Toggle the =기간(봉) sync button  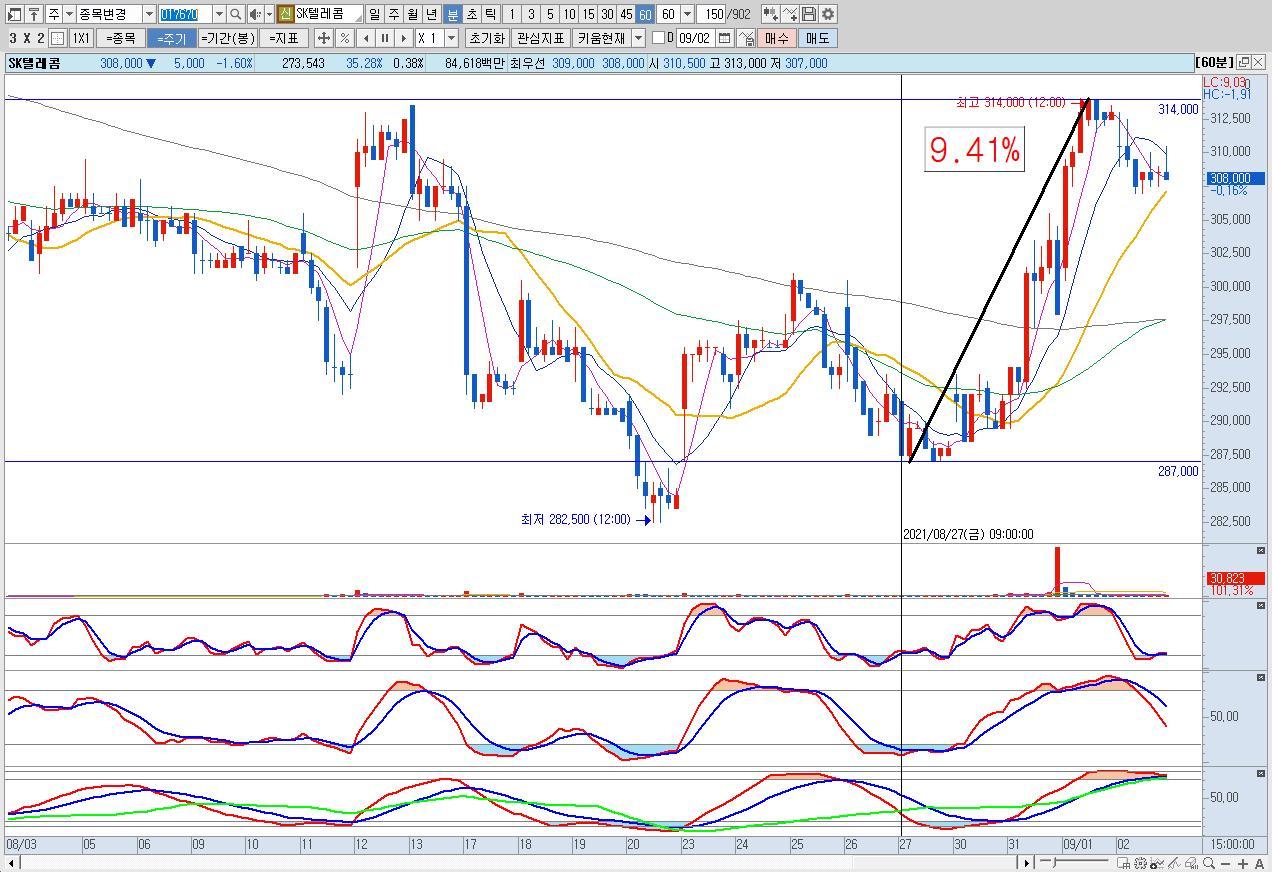click(228, 38)
